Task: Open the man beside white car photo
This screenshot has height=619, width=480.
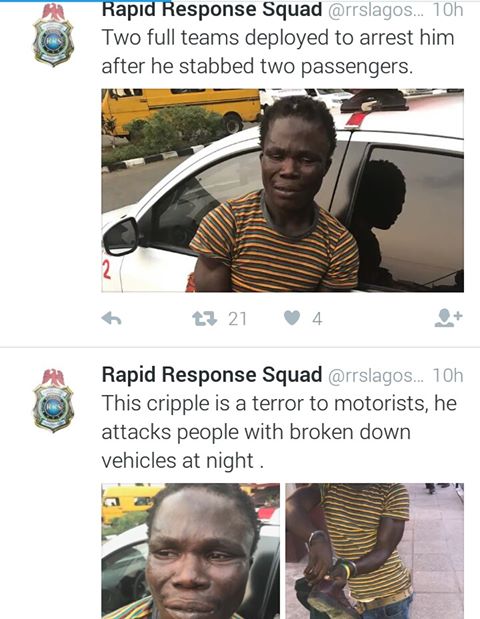Action: [x=283, y=190]
